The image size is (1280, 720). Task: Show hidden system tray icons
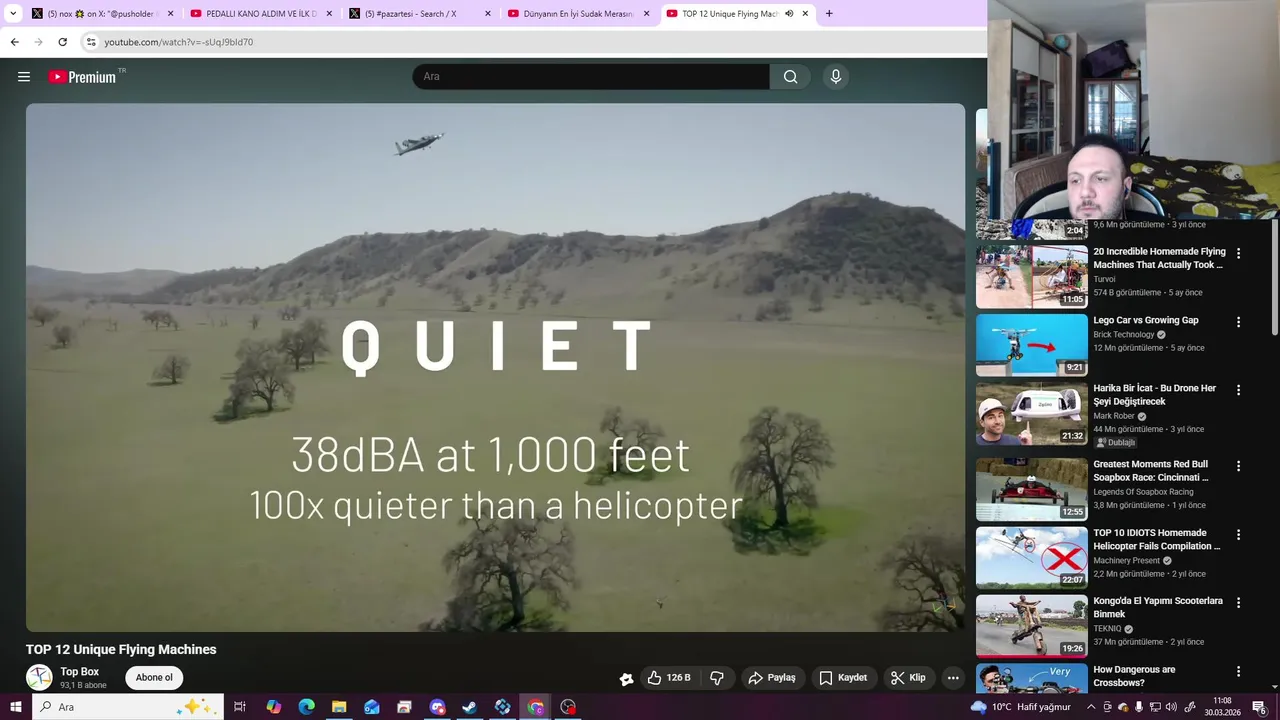1091,707
